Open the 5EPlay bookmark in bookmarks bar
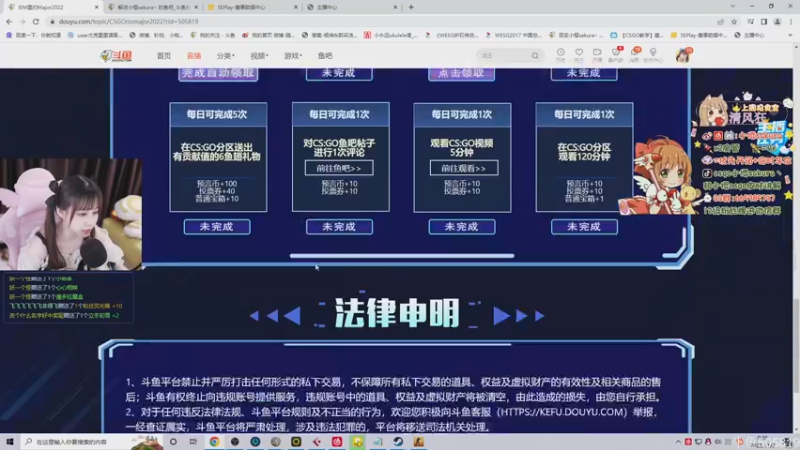800x450 pixels. tap(698, 35)
